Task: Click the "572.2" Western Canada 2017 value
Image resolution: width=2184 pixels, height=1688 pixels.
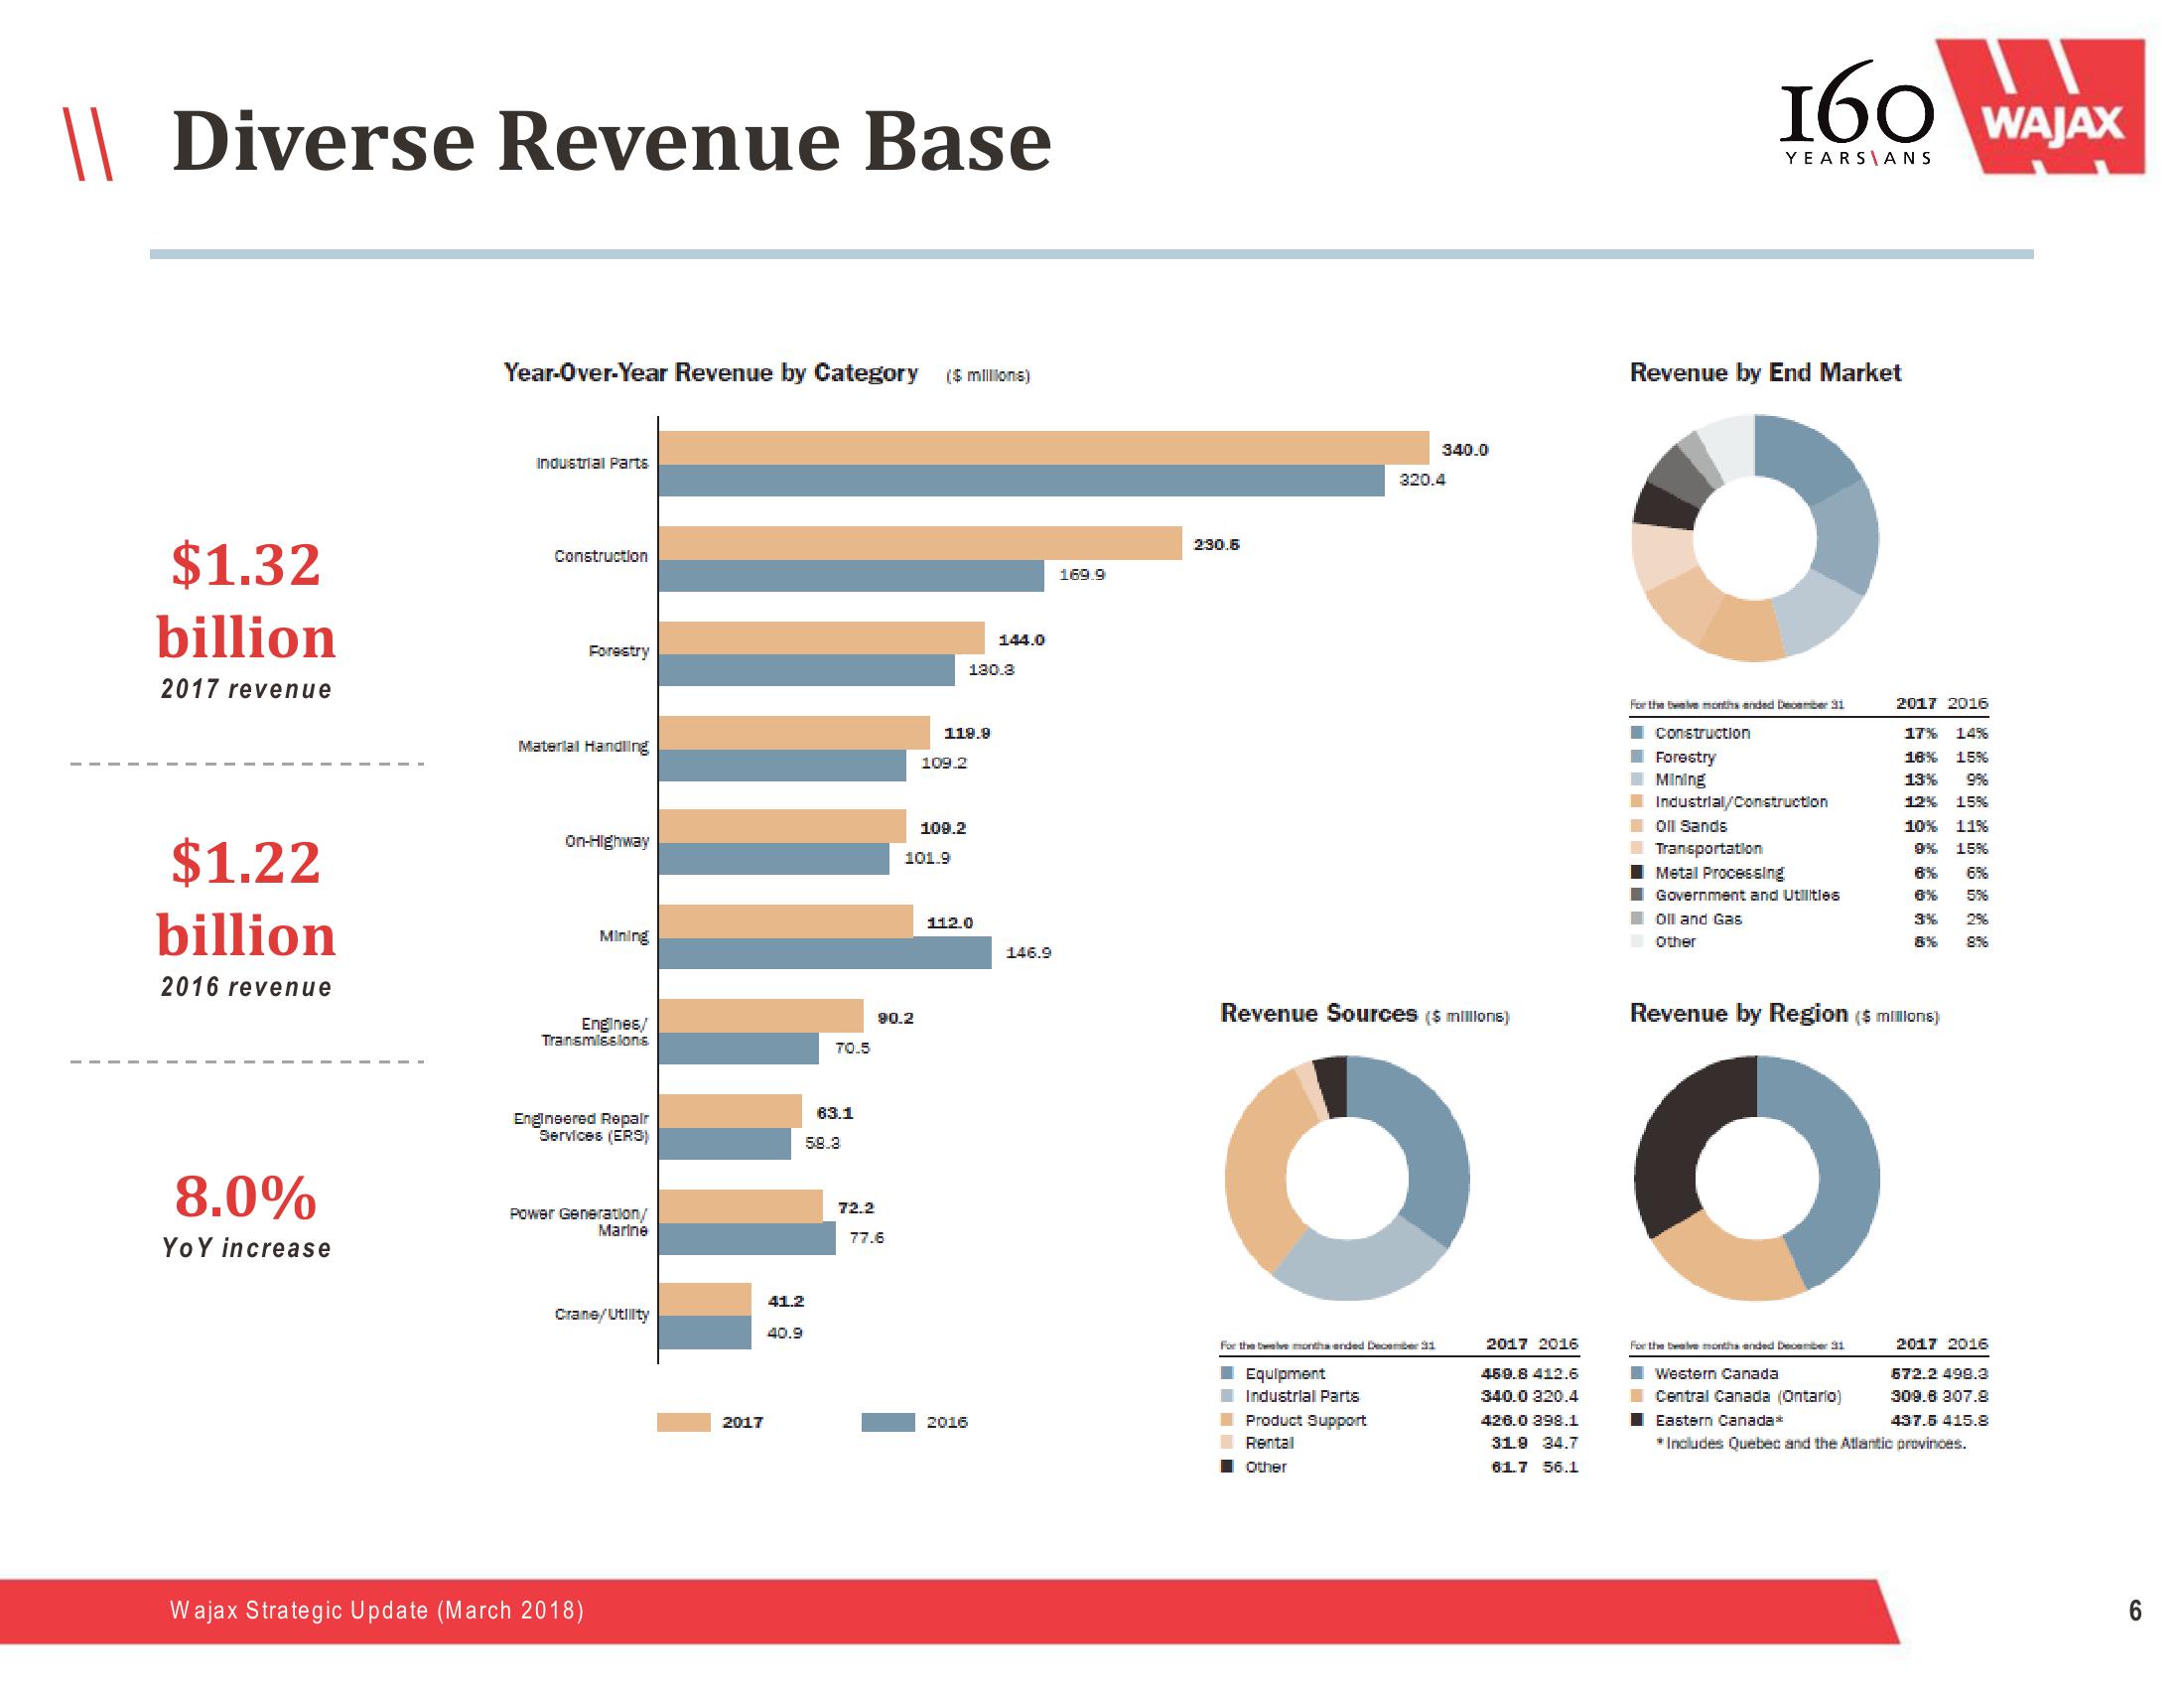Action: point(1914,1374)
